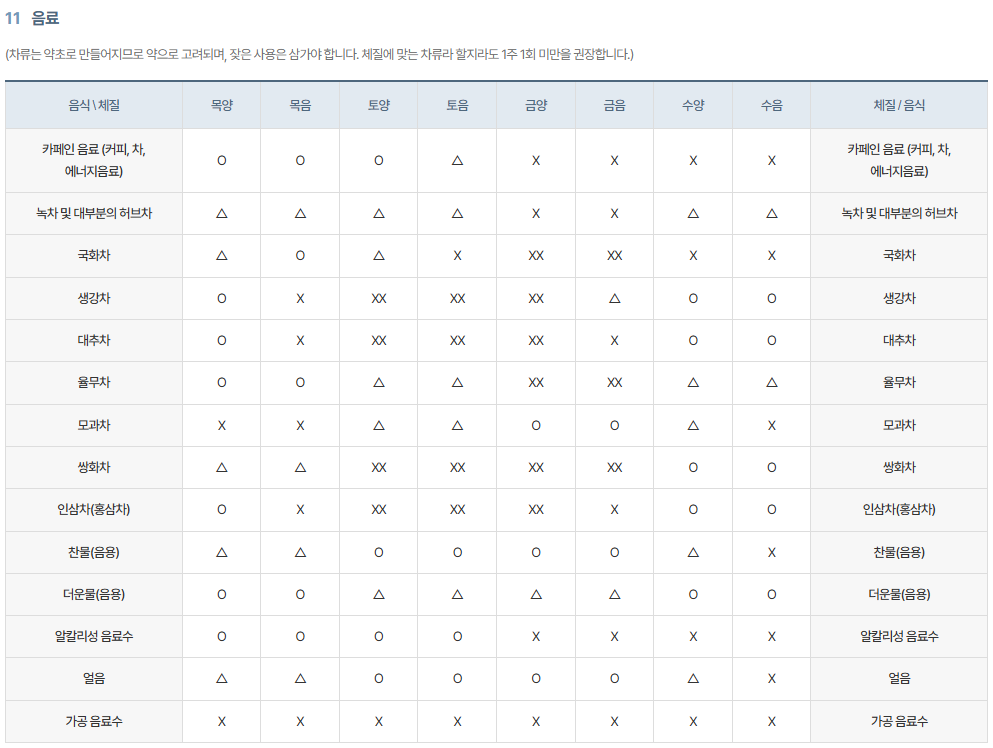Image resolution: width=993 pixels, height=748 pixels.
Task: Click "얼음" label under "체질 / 음식" header
Action: tap(899, 678)
